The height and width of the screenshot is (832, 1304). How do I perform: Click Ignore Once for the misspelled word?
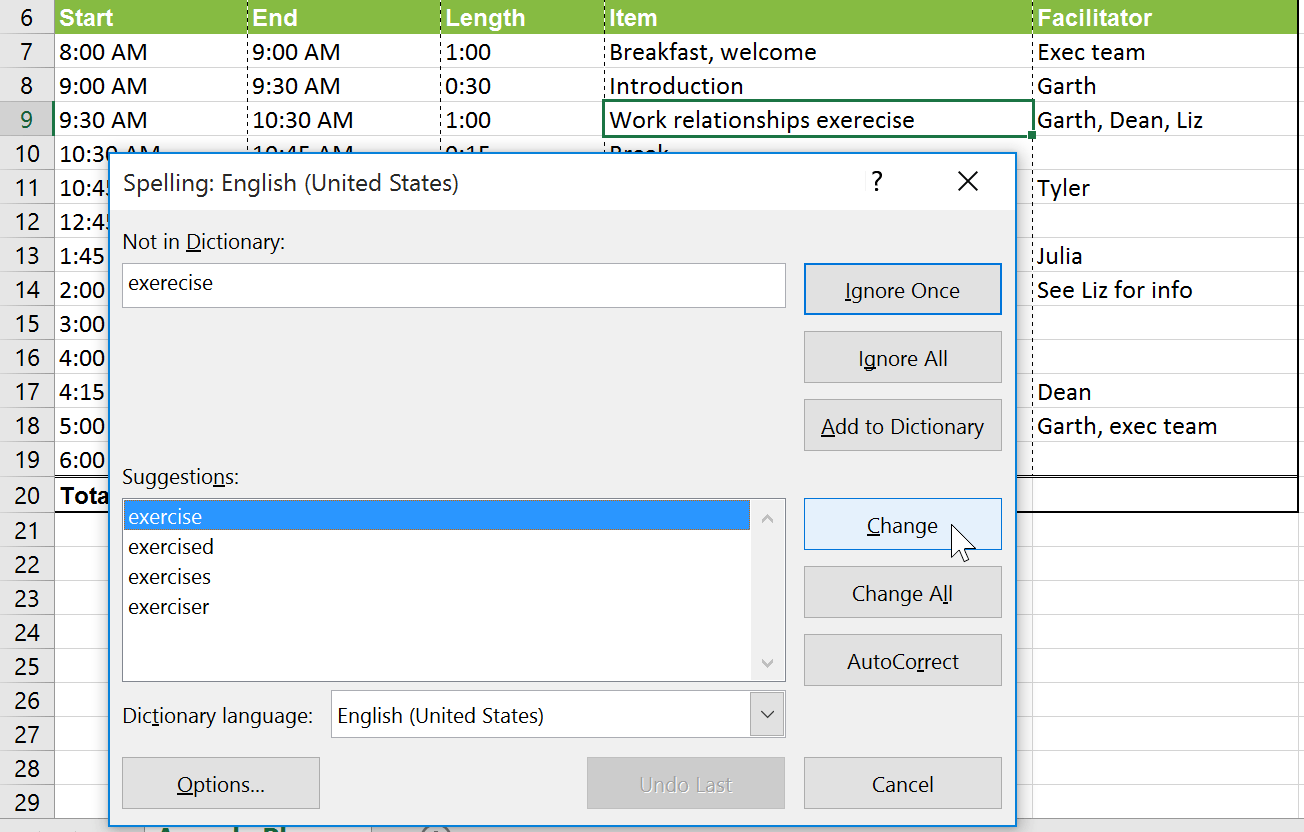coord(901,289)
